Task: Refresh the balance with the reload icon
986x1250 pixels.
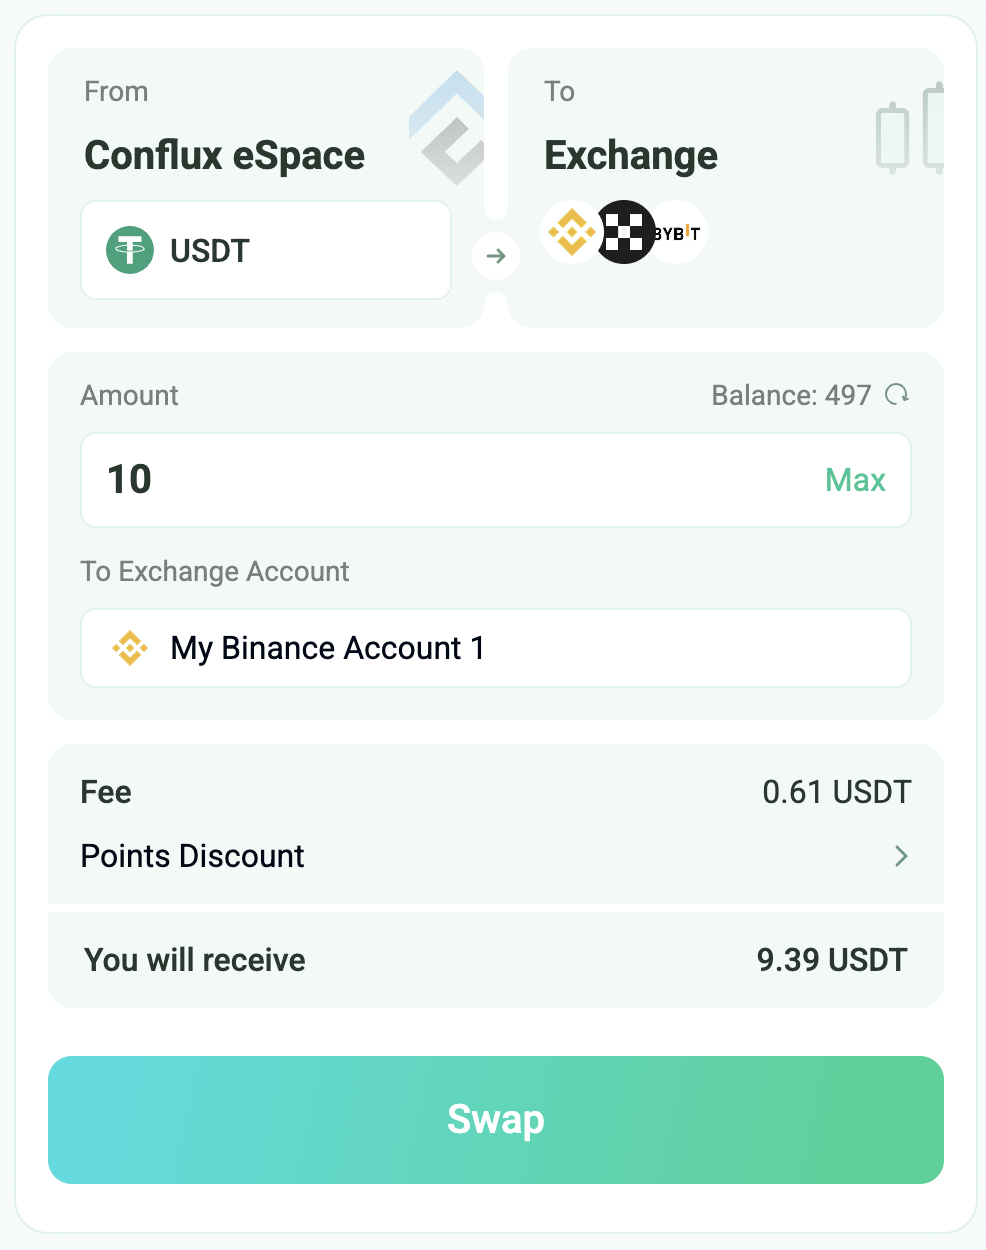Action: 897,395
